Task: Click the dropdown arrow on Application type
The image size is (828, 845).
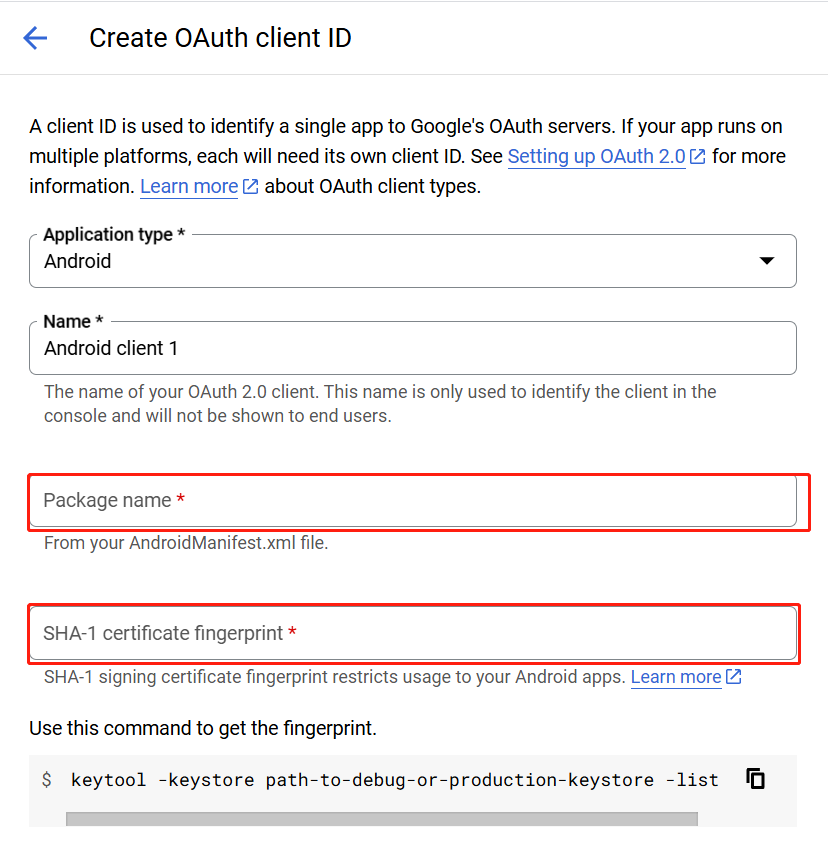Action: point(767,259)
